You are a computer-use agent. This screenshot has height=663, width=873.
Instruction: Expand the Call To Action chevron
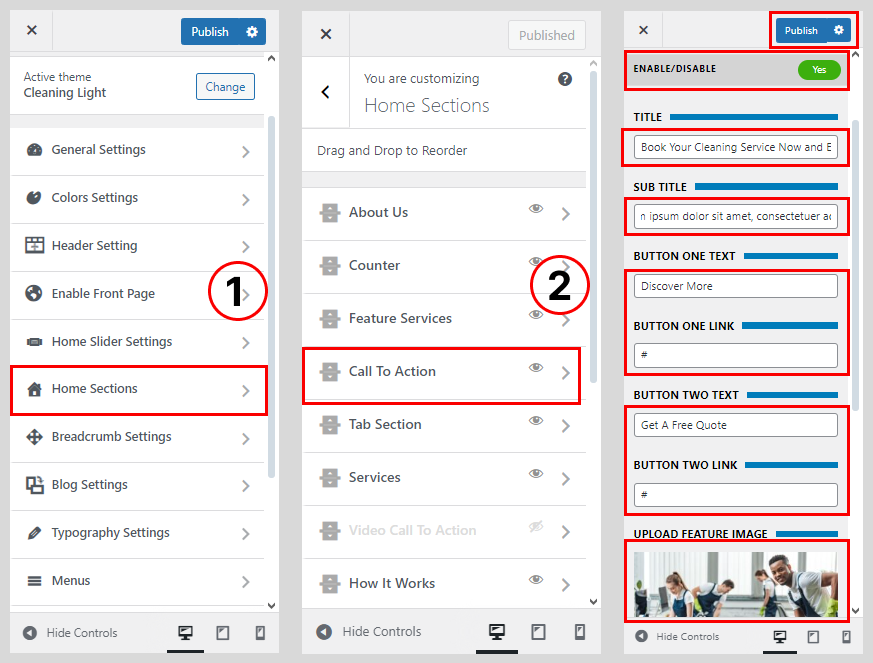[x=566, y=373]
